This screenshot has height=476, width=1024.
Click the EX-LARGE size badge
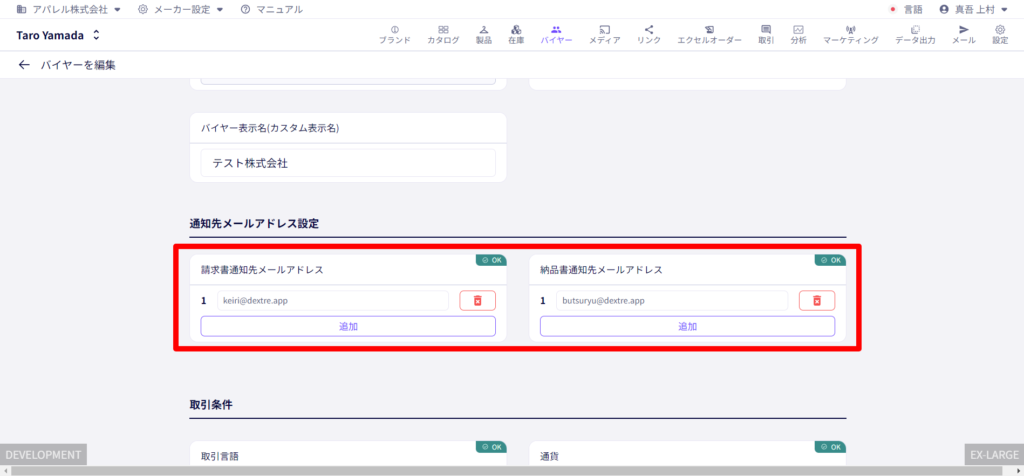coord(994,454)
